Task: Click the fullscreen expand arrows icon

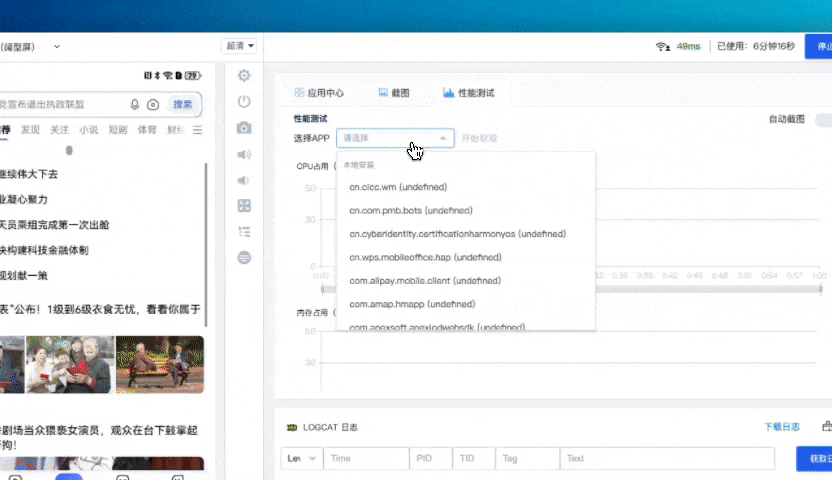Action: 244,206
